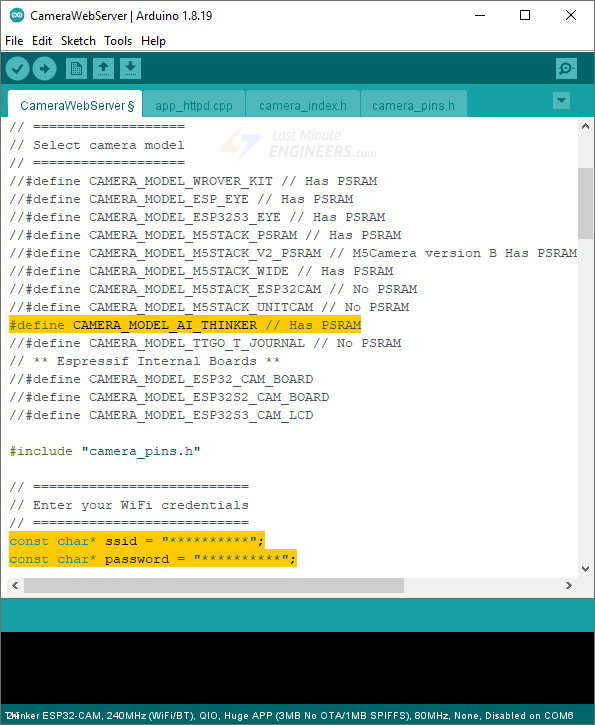Minimize the Arduino window

click(480, 15)
